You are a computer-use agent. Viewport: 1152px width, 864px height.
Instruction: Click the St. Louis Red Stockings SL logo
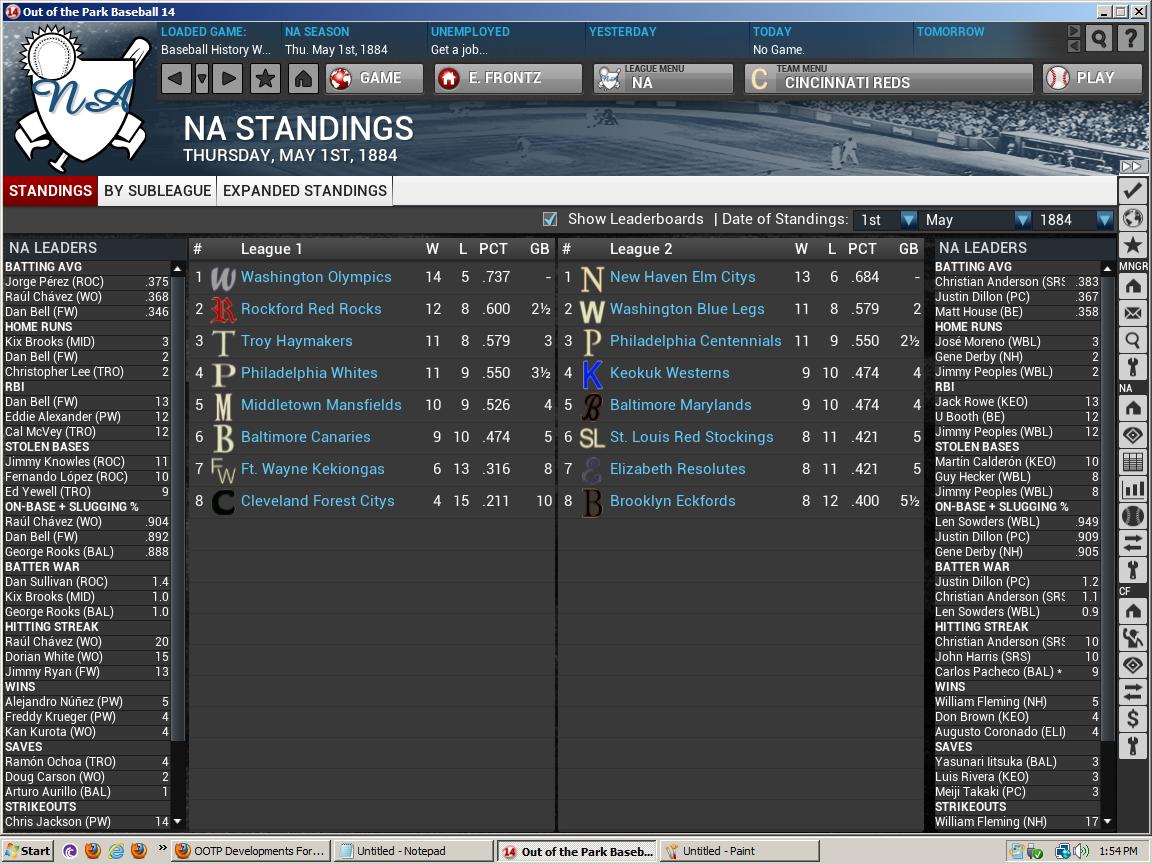click(591, 439)
